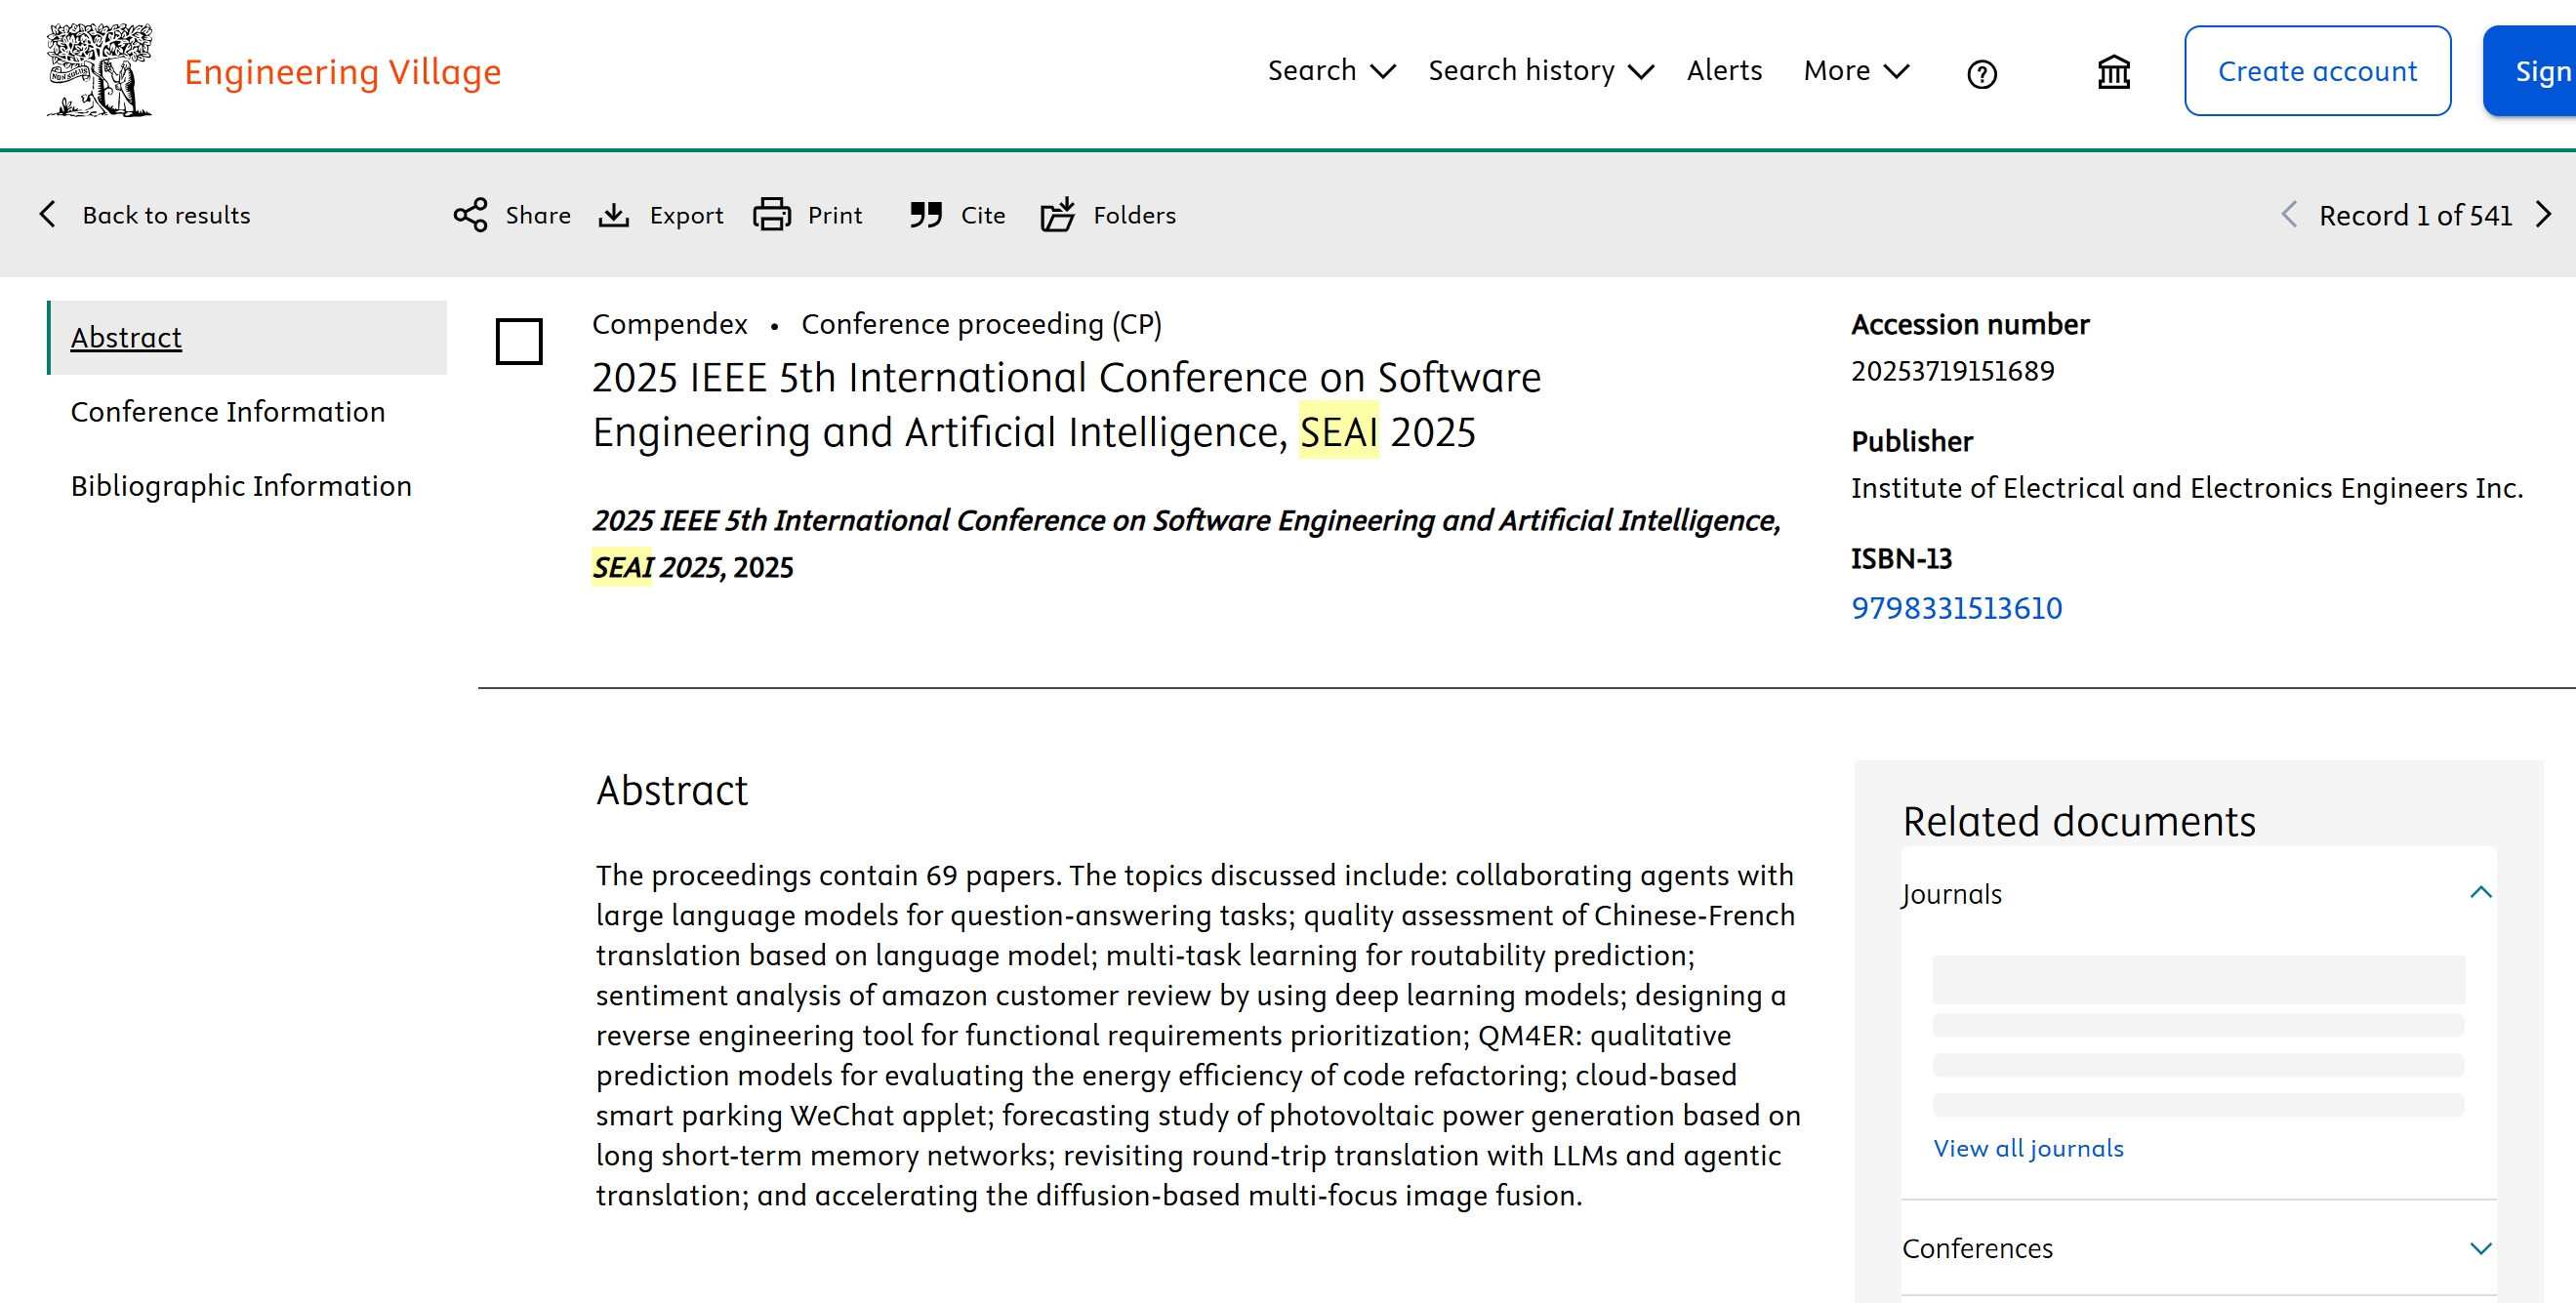Click the Share icon in toolbar
Screen dimensions: 2576x1303
(x=470, y=215)
